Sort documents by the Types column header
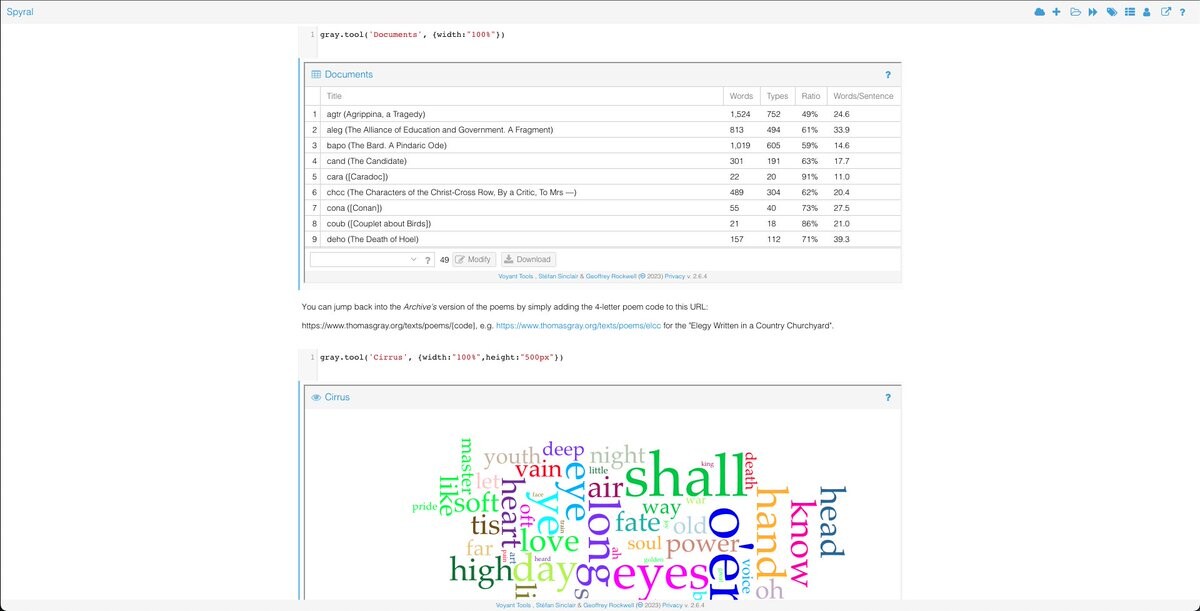Image resolution: width=1200 pixels, height=611 pixels. coord(777,96)
